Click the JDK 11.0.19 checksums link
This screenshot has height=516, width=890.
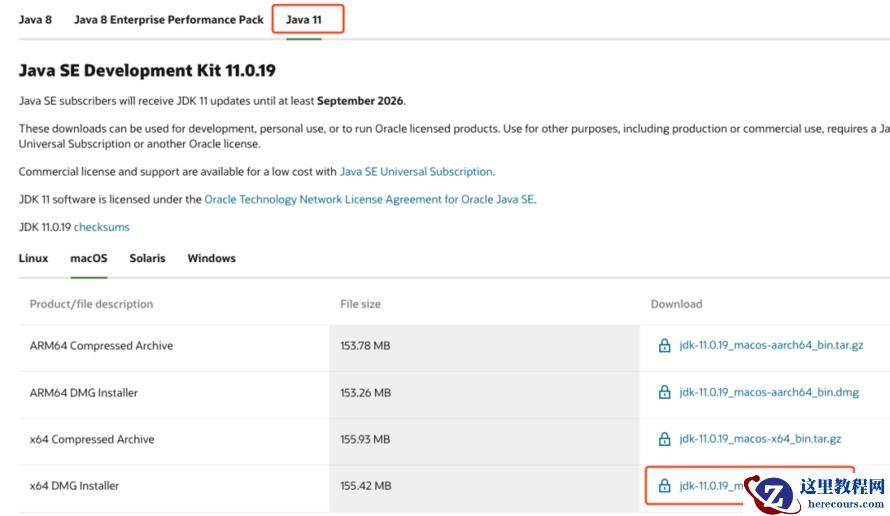coord(101,227)
